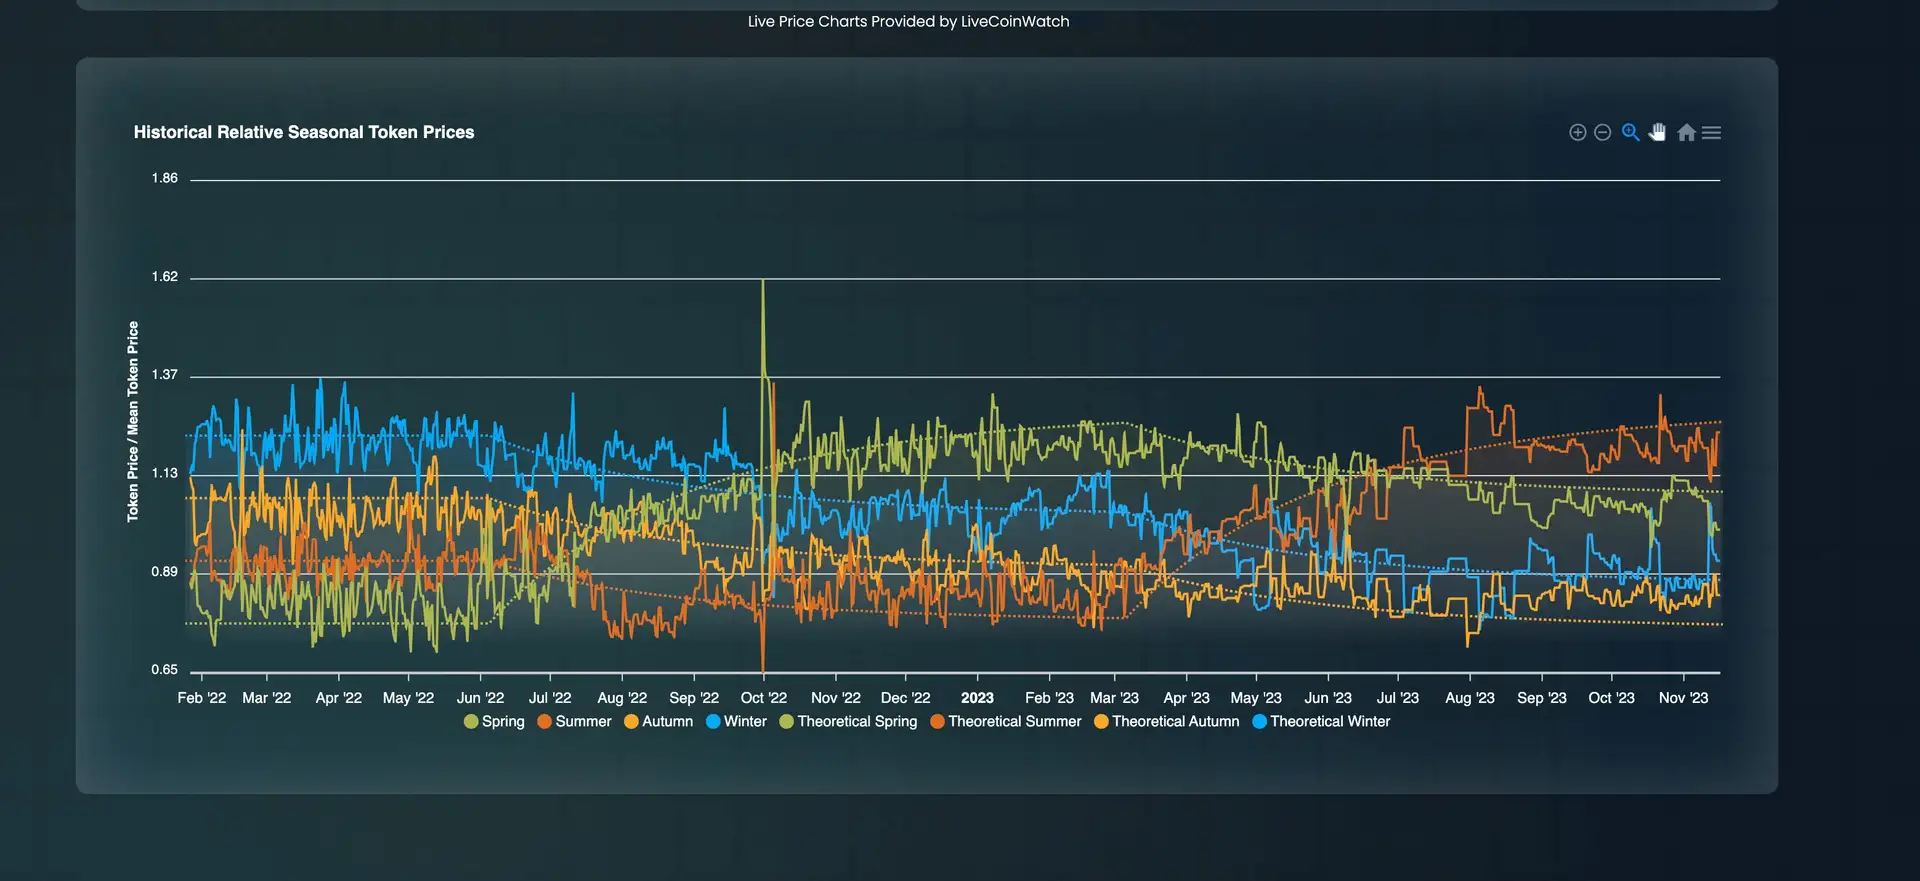Hide the Summer series via legend
Viewport: 1920px width, 881px height.
(574, 722)
